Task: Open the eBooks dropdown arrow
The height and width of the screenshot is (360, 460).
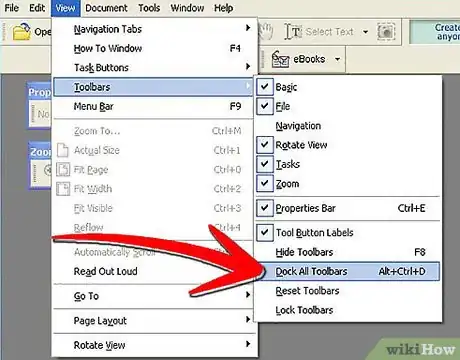Action: [x=338, y=59]
